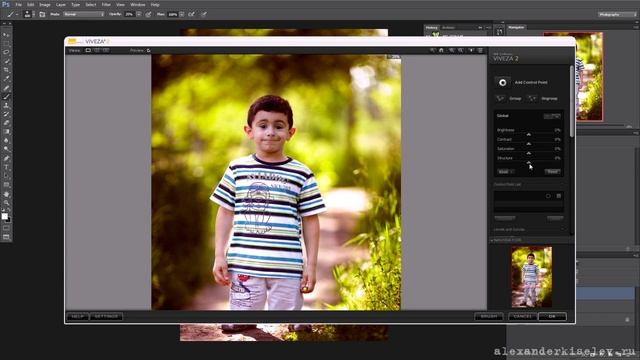Select the Type tool
This screenshot has height=360, width=640.
[6, 167]
